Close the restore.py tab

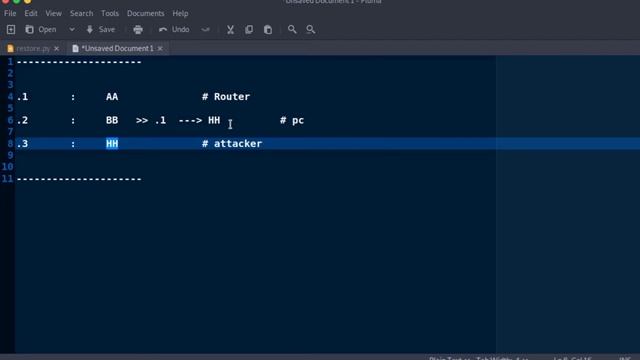[x=56, y=49]
